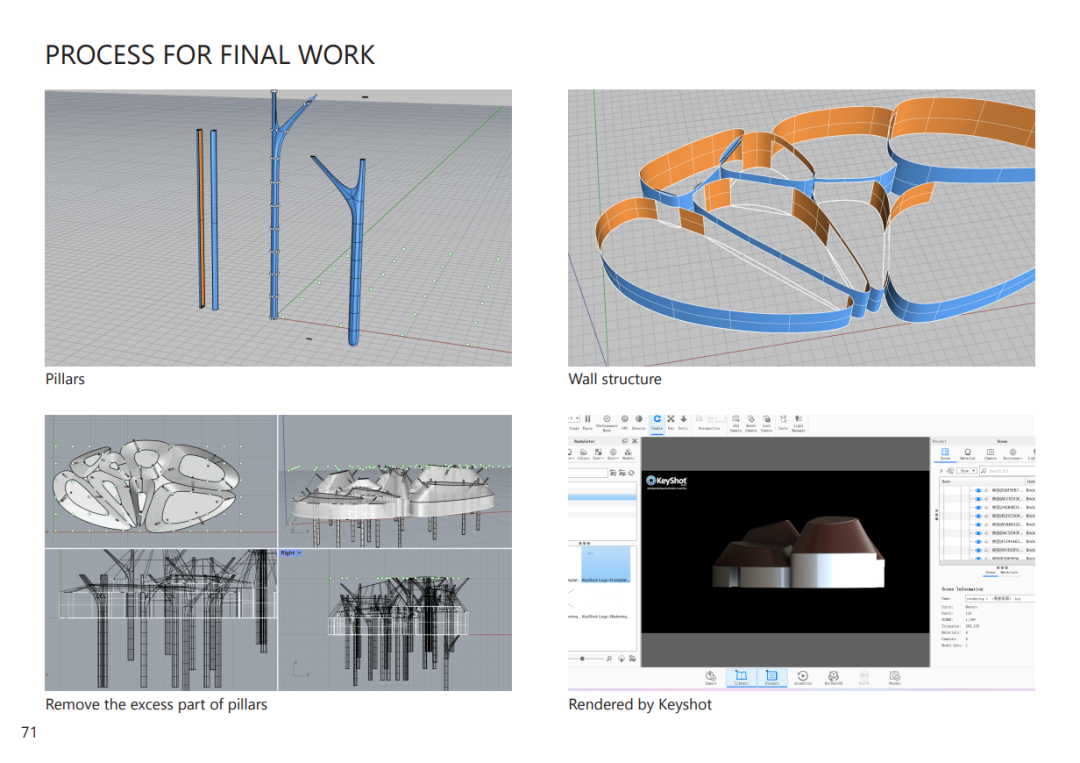Click the Search All field in the Scene panel
This screenshot has width=1080, height=763.
1007,470
